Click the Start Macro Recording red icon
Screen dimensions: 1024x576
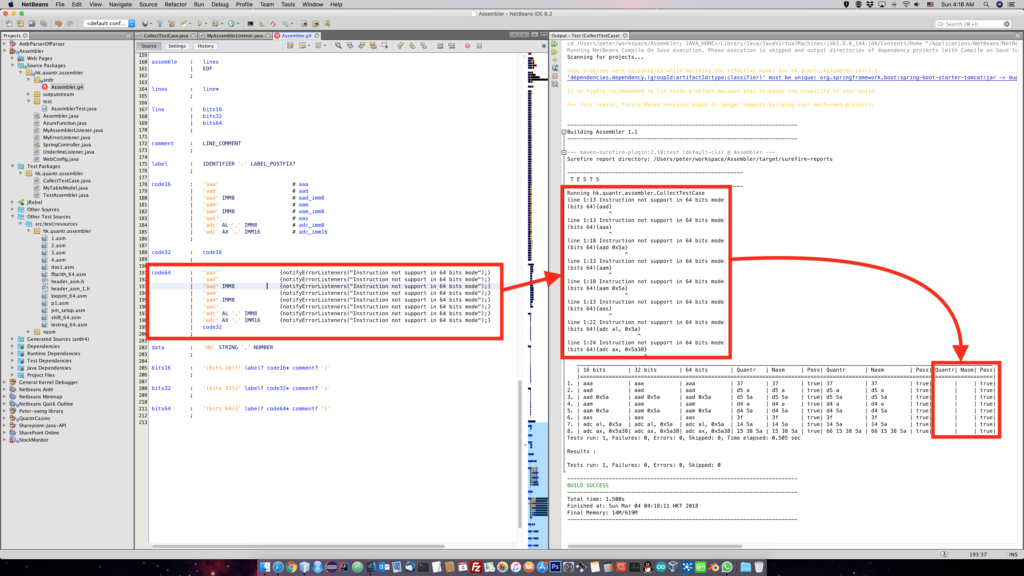(x=467, y=46)
